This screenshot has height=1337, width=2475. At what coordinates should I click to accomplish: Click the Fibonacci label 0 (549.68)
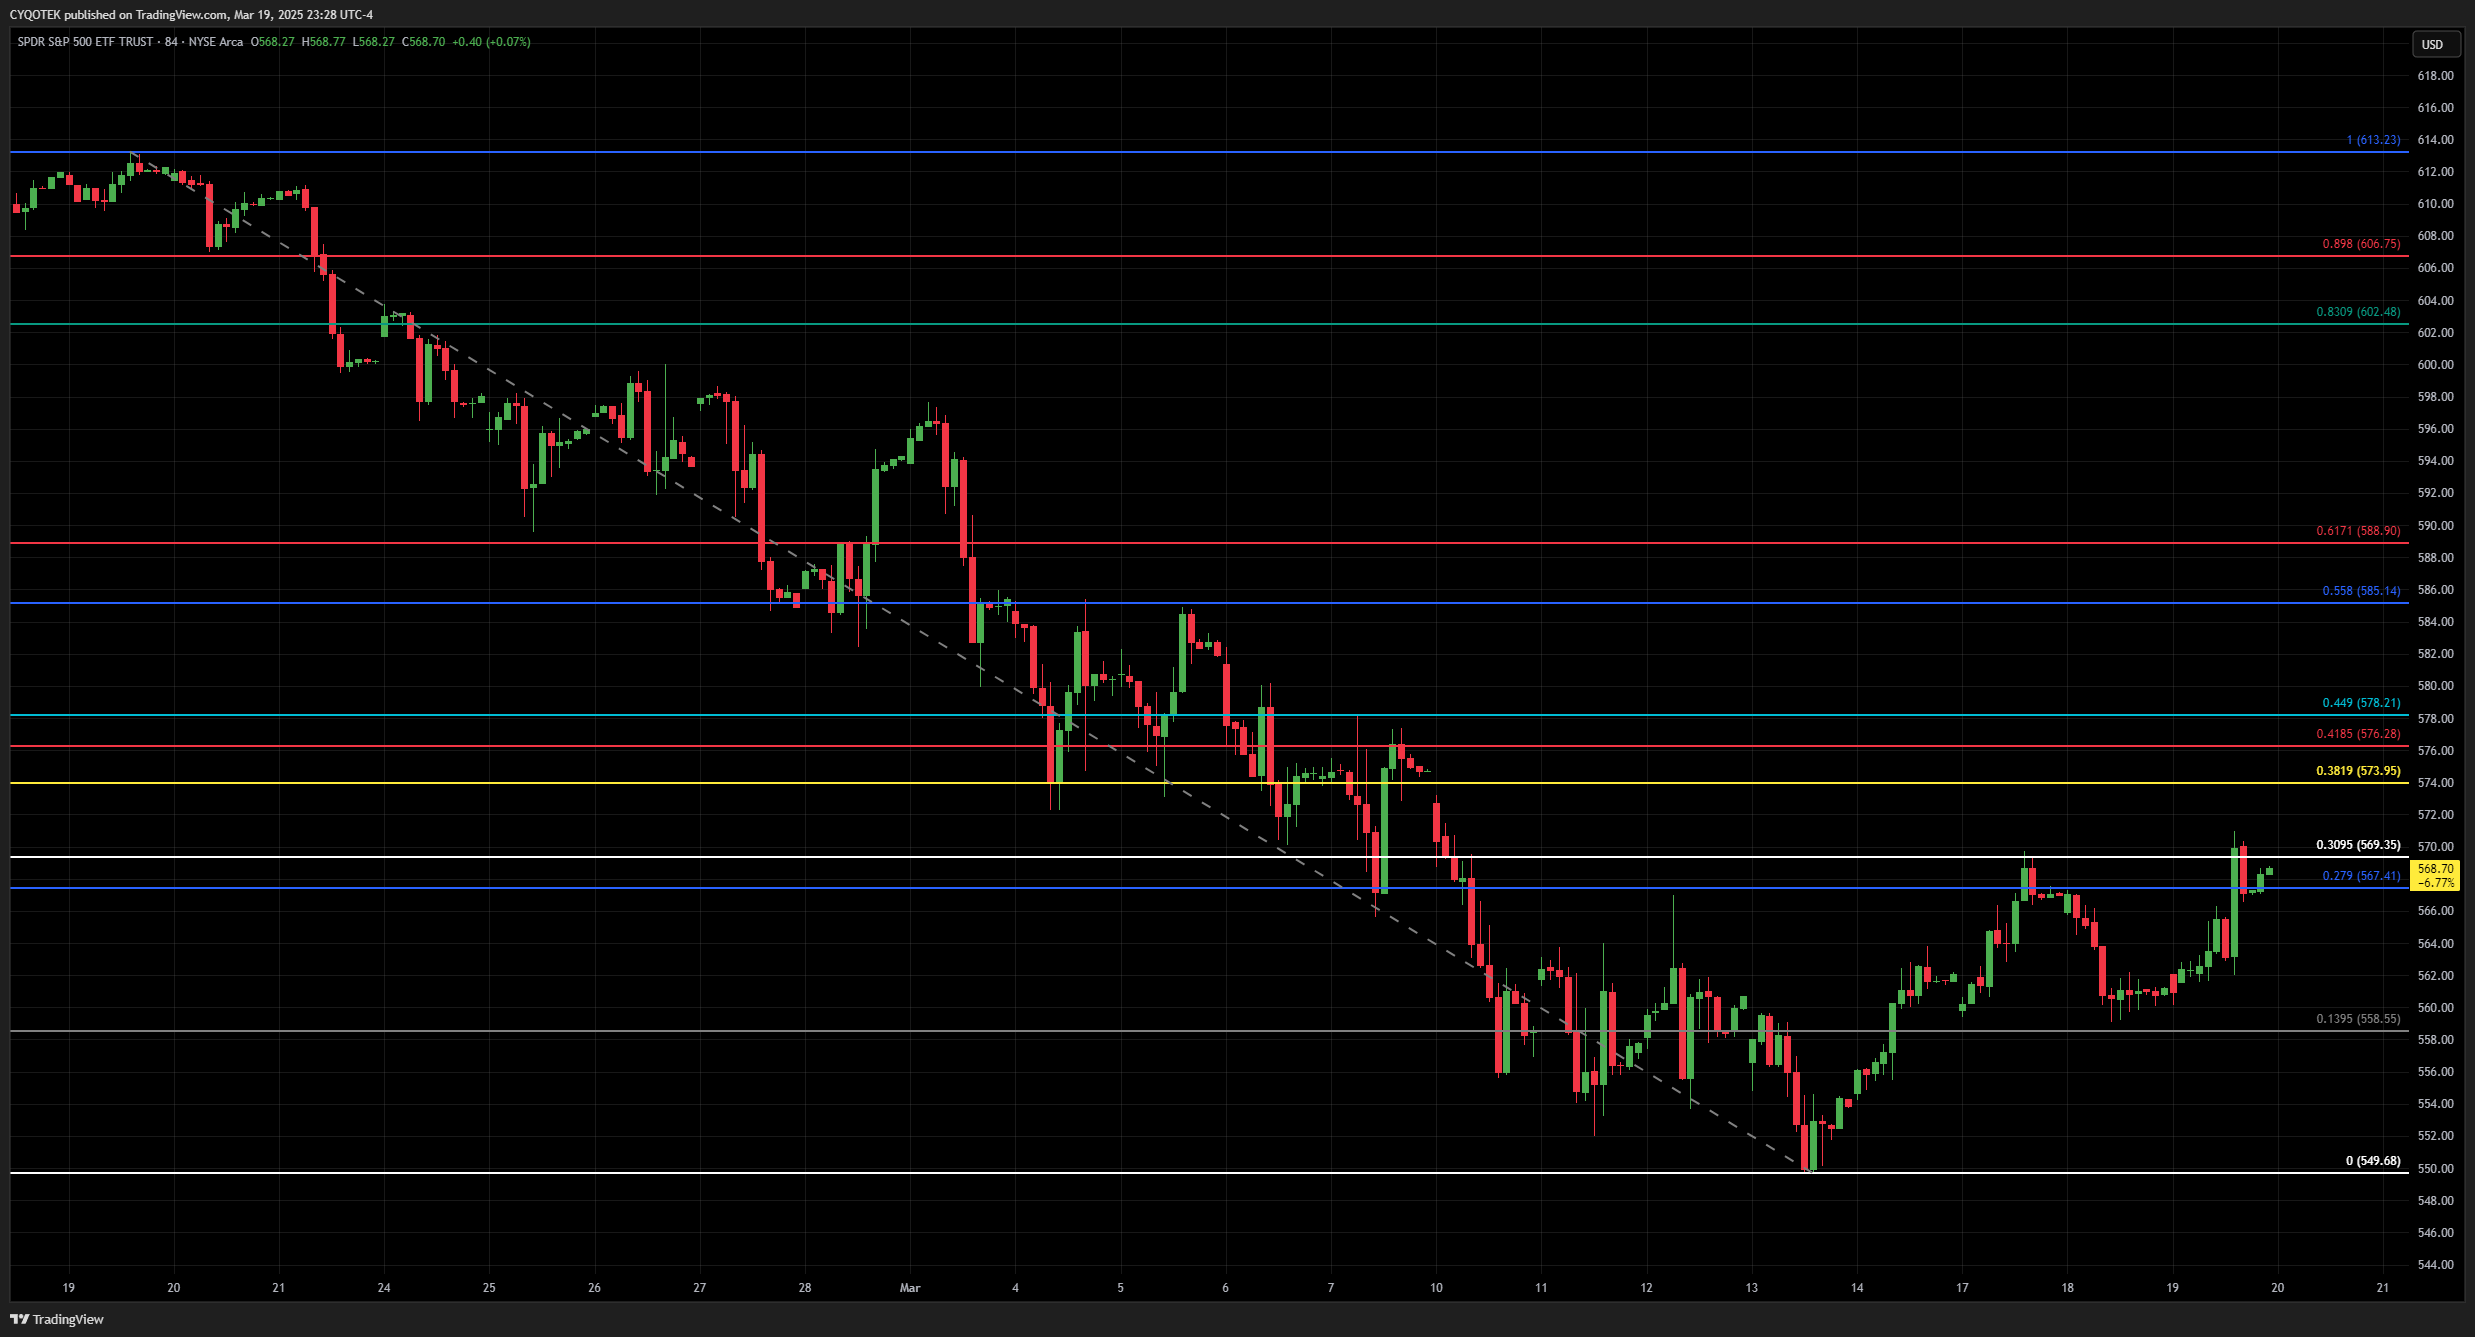click(2373, 1161)
